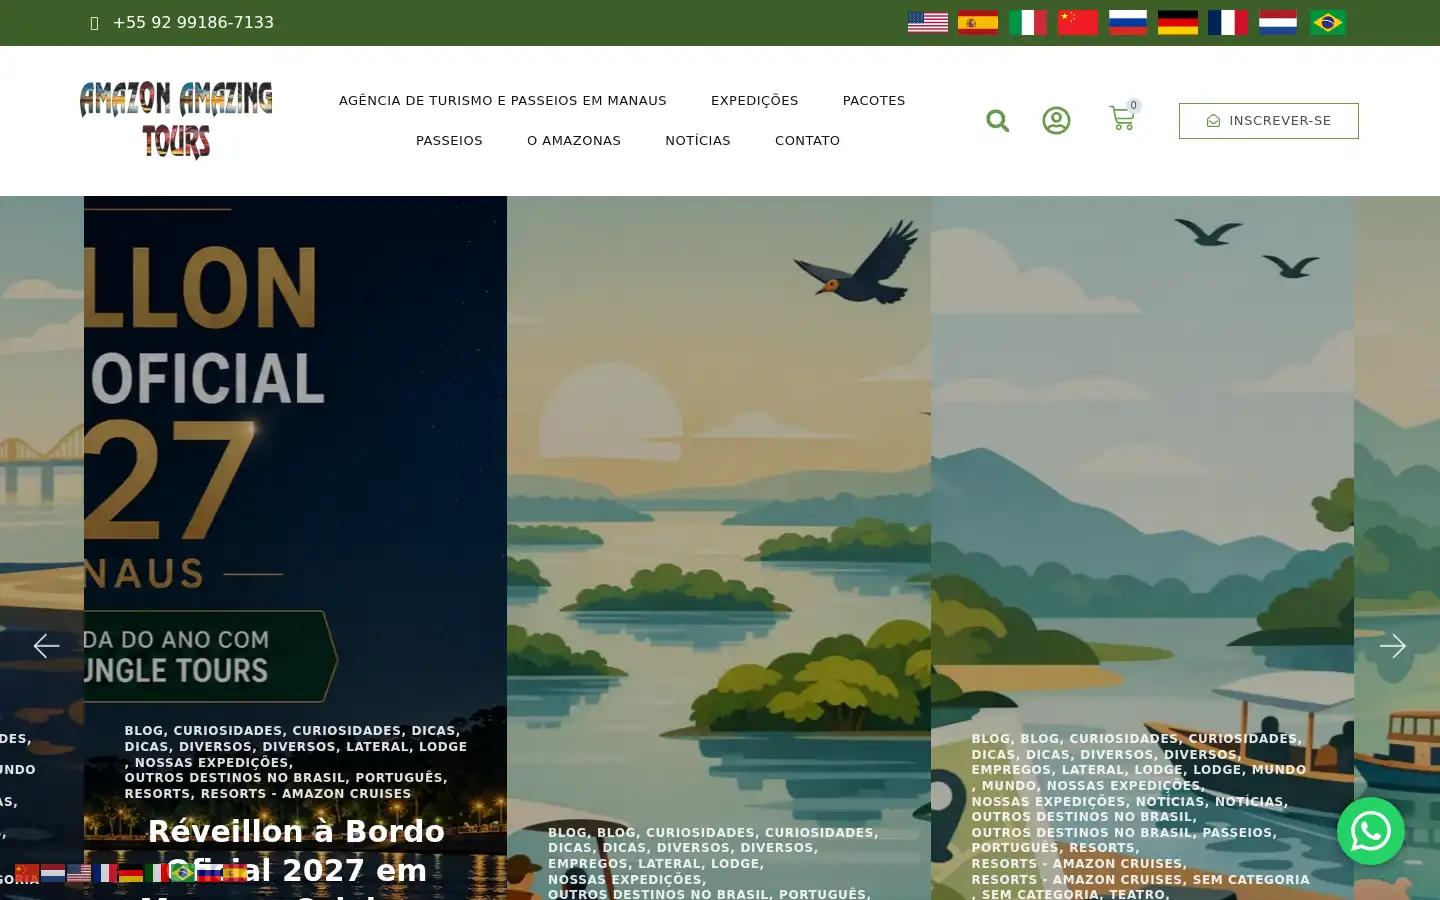This screenshot has height=900, width=1440.
Task: Choose the China flag in the floating strip over the slider
Action: pyautogui.click(x=27, y=873)
